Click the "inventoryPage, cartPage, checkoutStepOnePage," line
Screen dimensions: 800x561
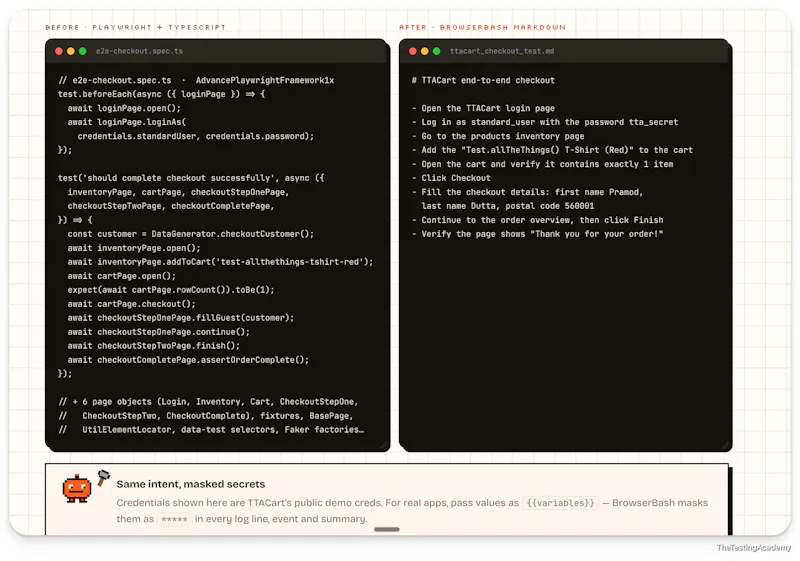179,192
